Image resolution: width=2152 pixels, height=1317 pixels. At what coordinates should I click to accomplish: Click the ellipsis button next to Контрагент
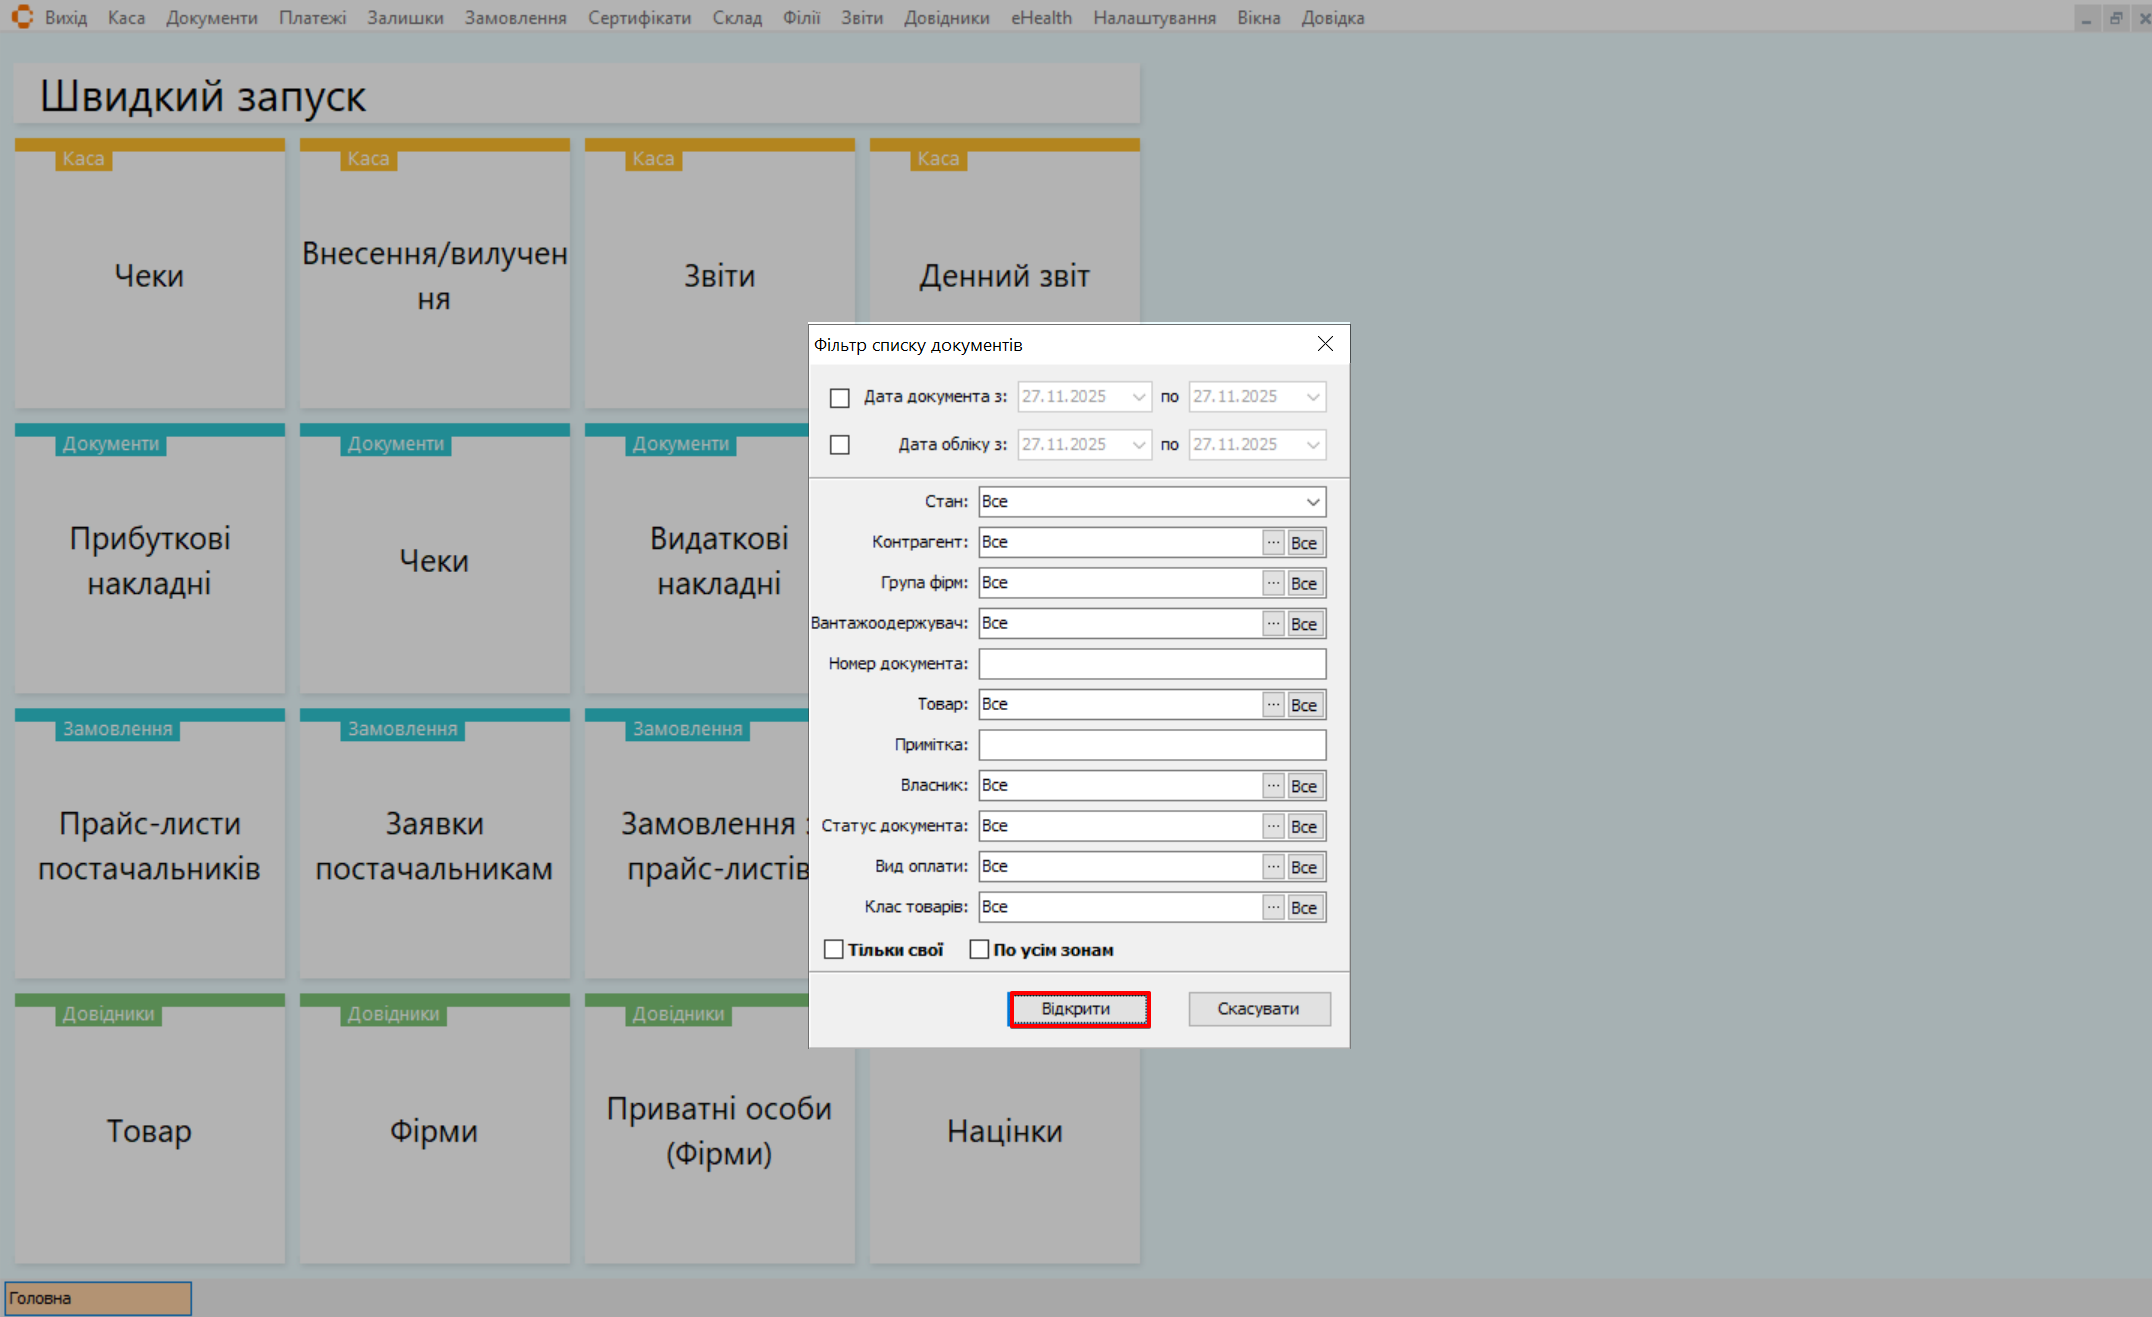1272,542
